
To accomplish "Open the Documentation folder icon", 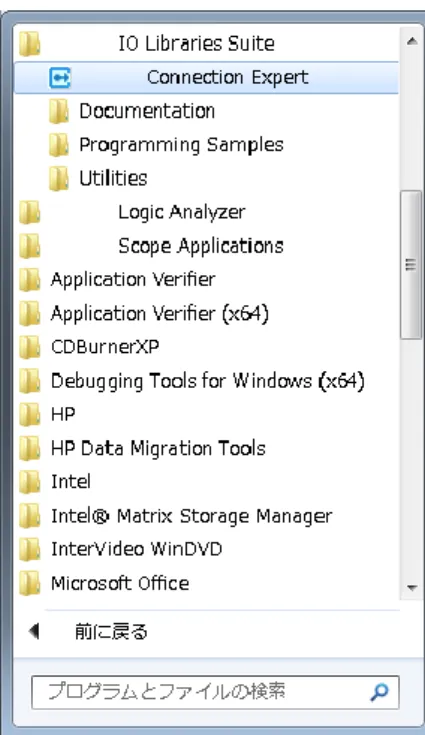I will [59, 111].
